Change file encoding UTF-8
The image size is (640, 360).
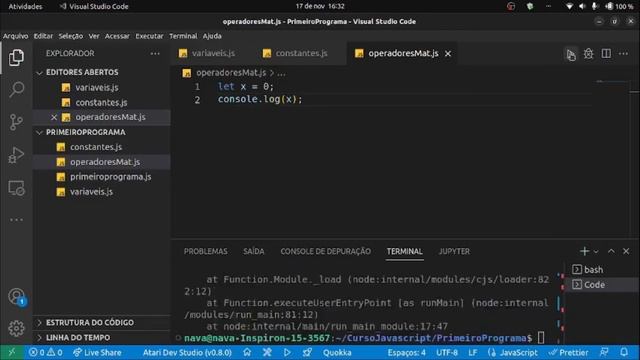(447, 352)
